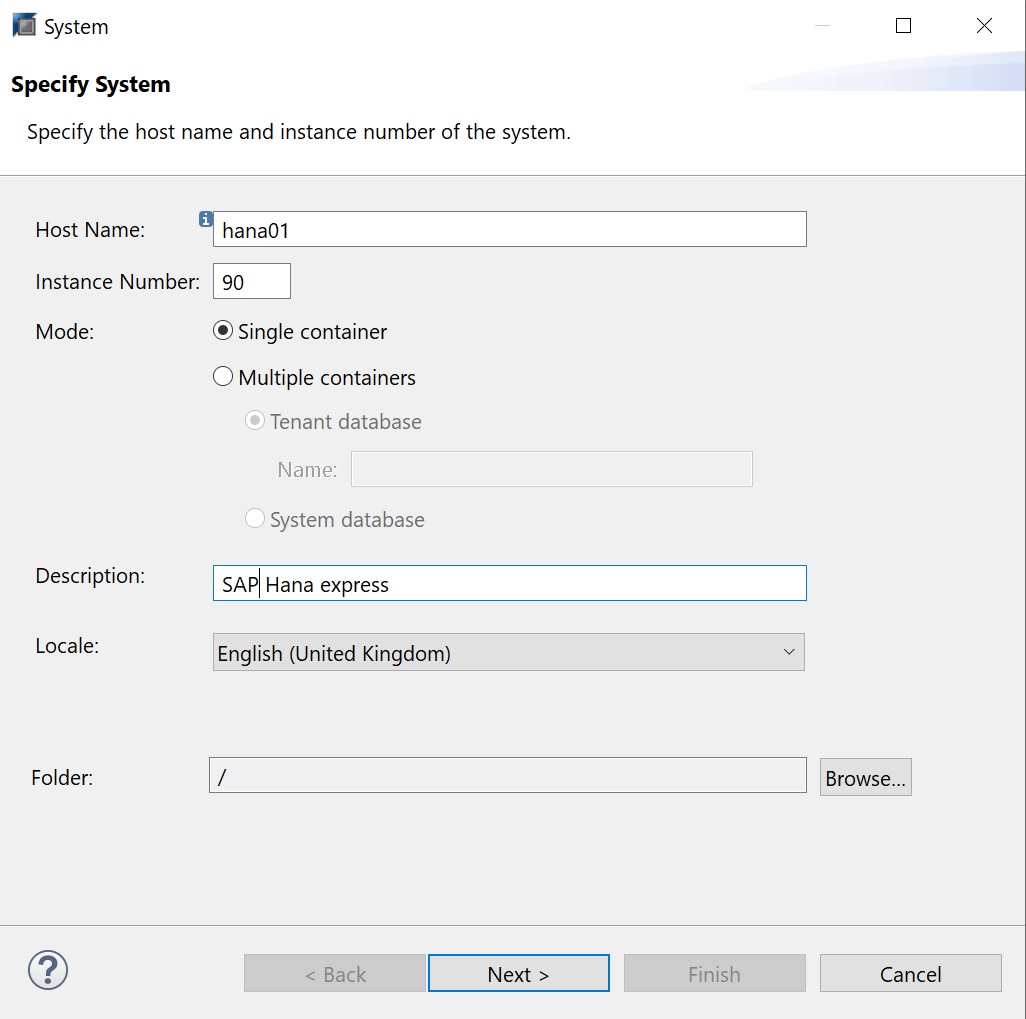
Task: Maximize the System dialog window
Action: tap(903, 27)
